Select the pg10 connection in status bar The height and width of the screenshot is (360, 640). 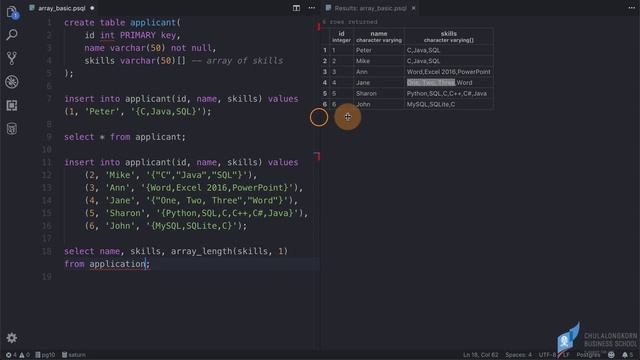45,355
